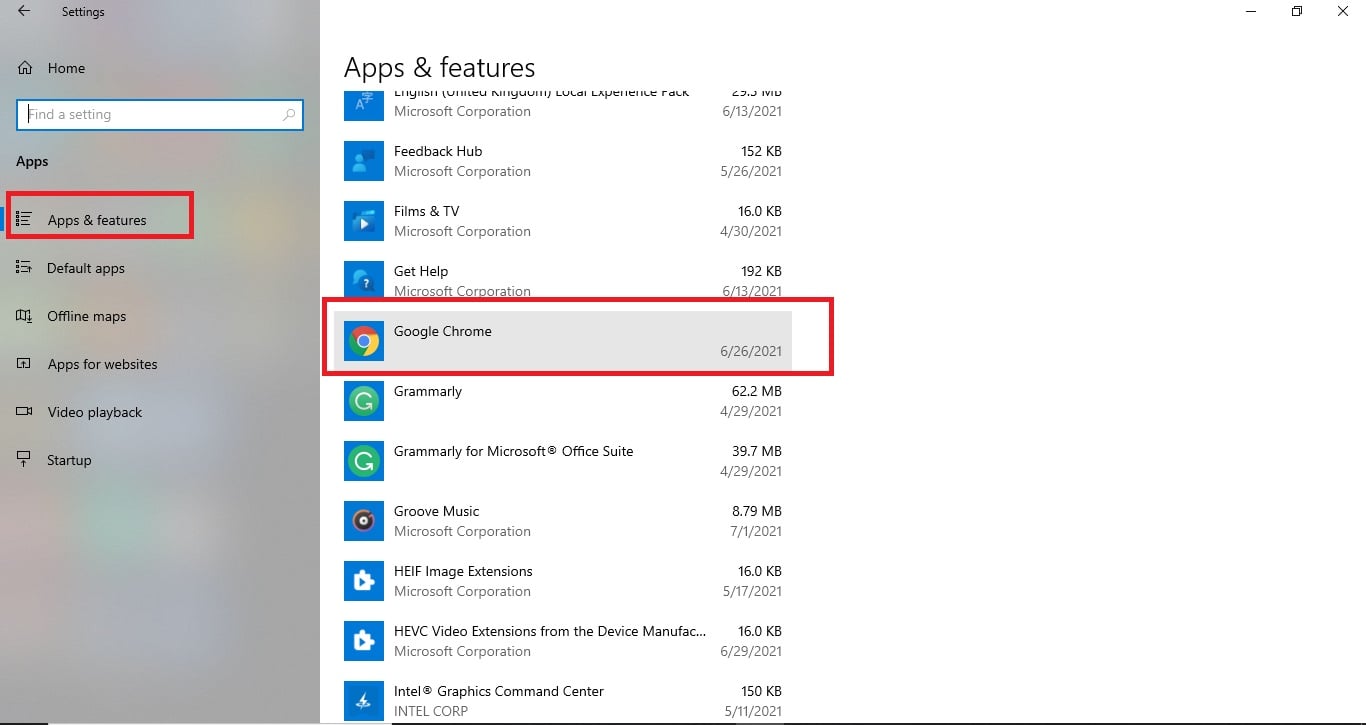Click the 8.79 MB Groove Music size

coord(757,511)
